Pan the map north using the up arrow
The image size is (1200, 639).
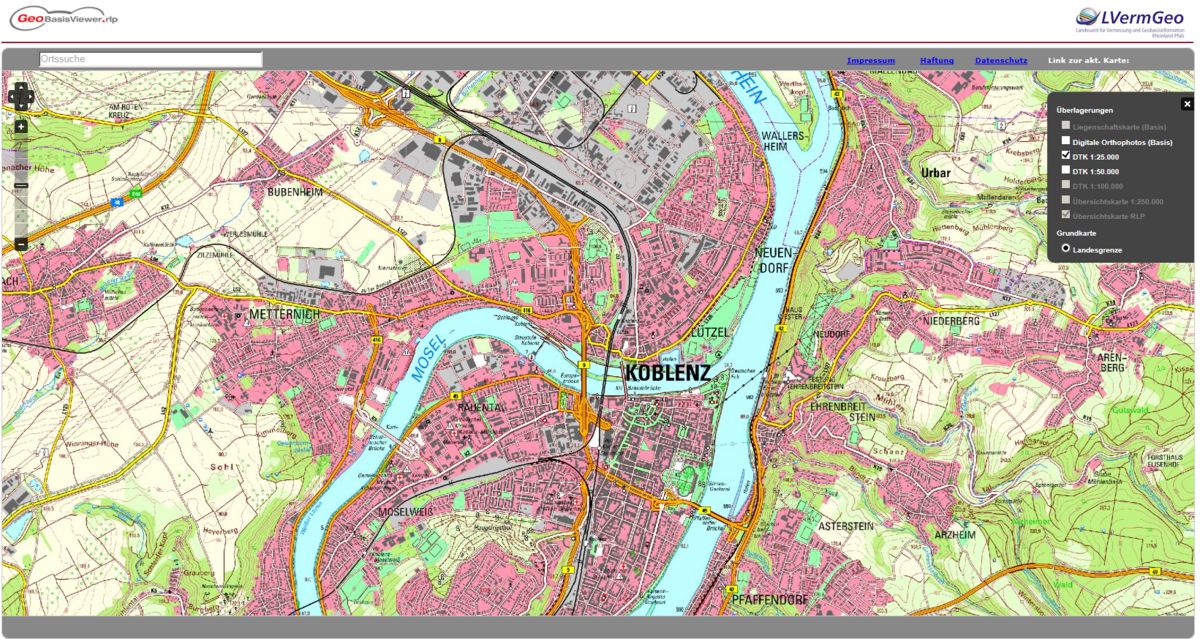21,87
